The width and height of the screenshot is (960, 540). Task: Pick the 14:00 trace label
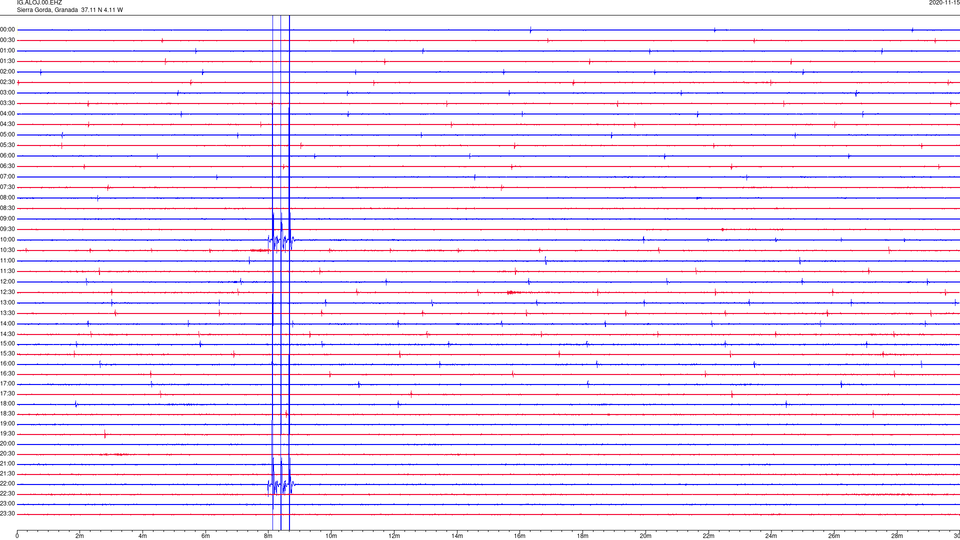pyautogui.click(x=8, y=323)
